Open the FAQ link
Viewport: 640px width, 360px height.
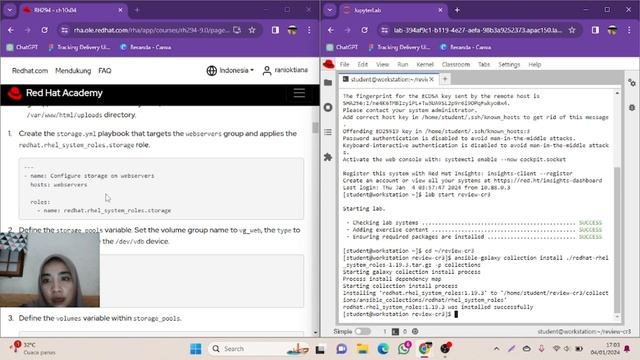pos(105,71)
